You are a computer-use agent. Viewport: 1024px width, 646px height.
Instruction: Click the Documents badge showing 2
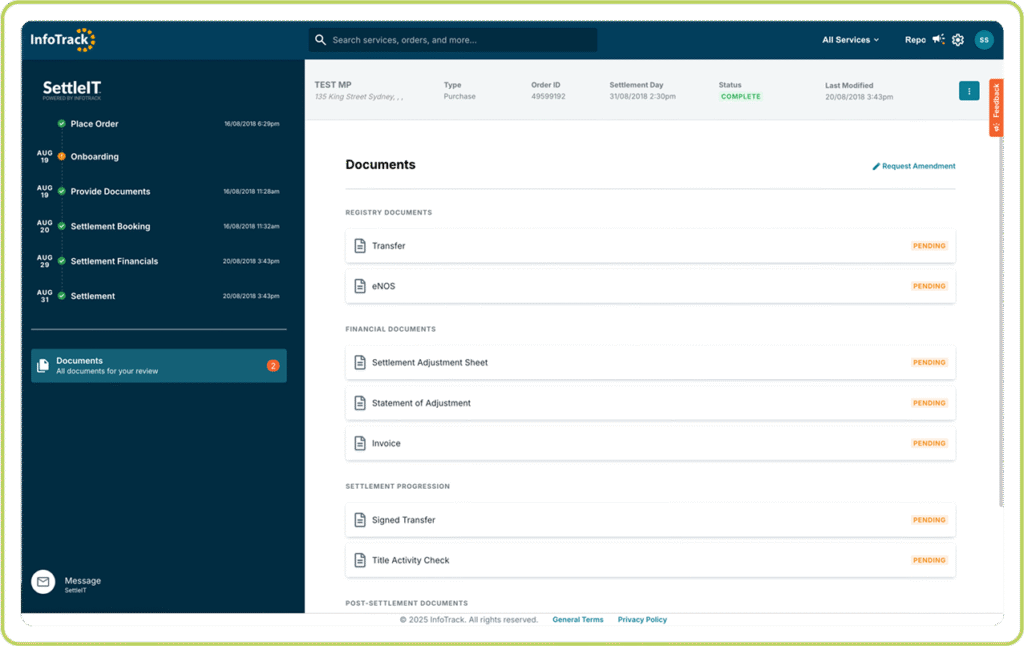(x=273, y=366)
